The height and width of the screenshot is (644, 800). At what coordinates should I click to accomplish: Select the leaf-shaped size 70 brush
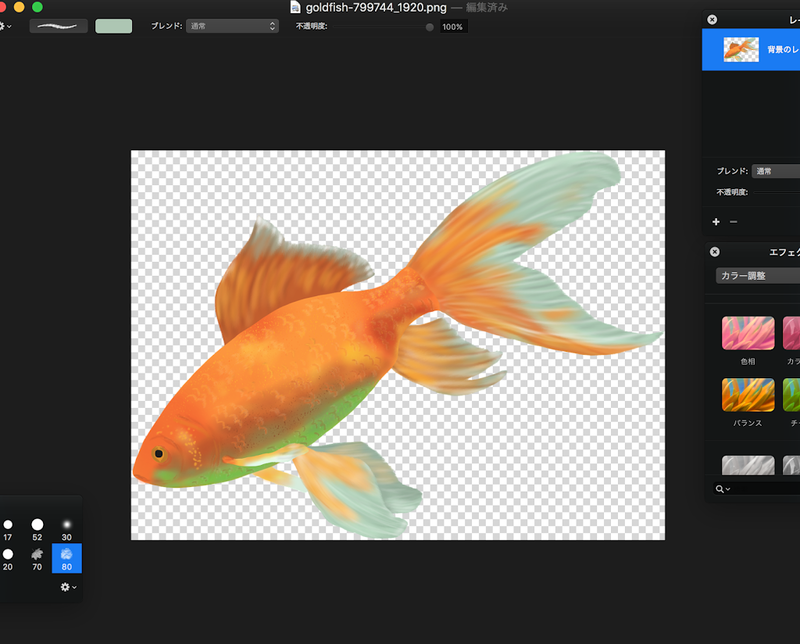37,554
